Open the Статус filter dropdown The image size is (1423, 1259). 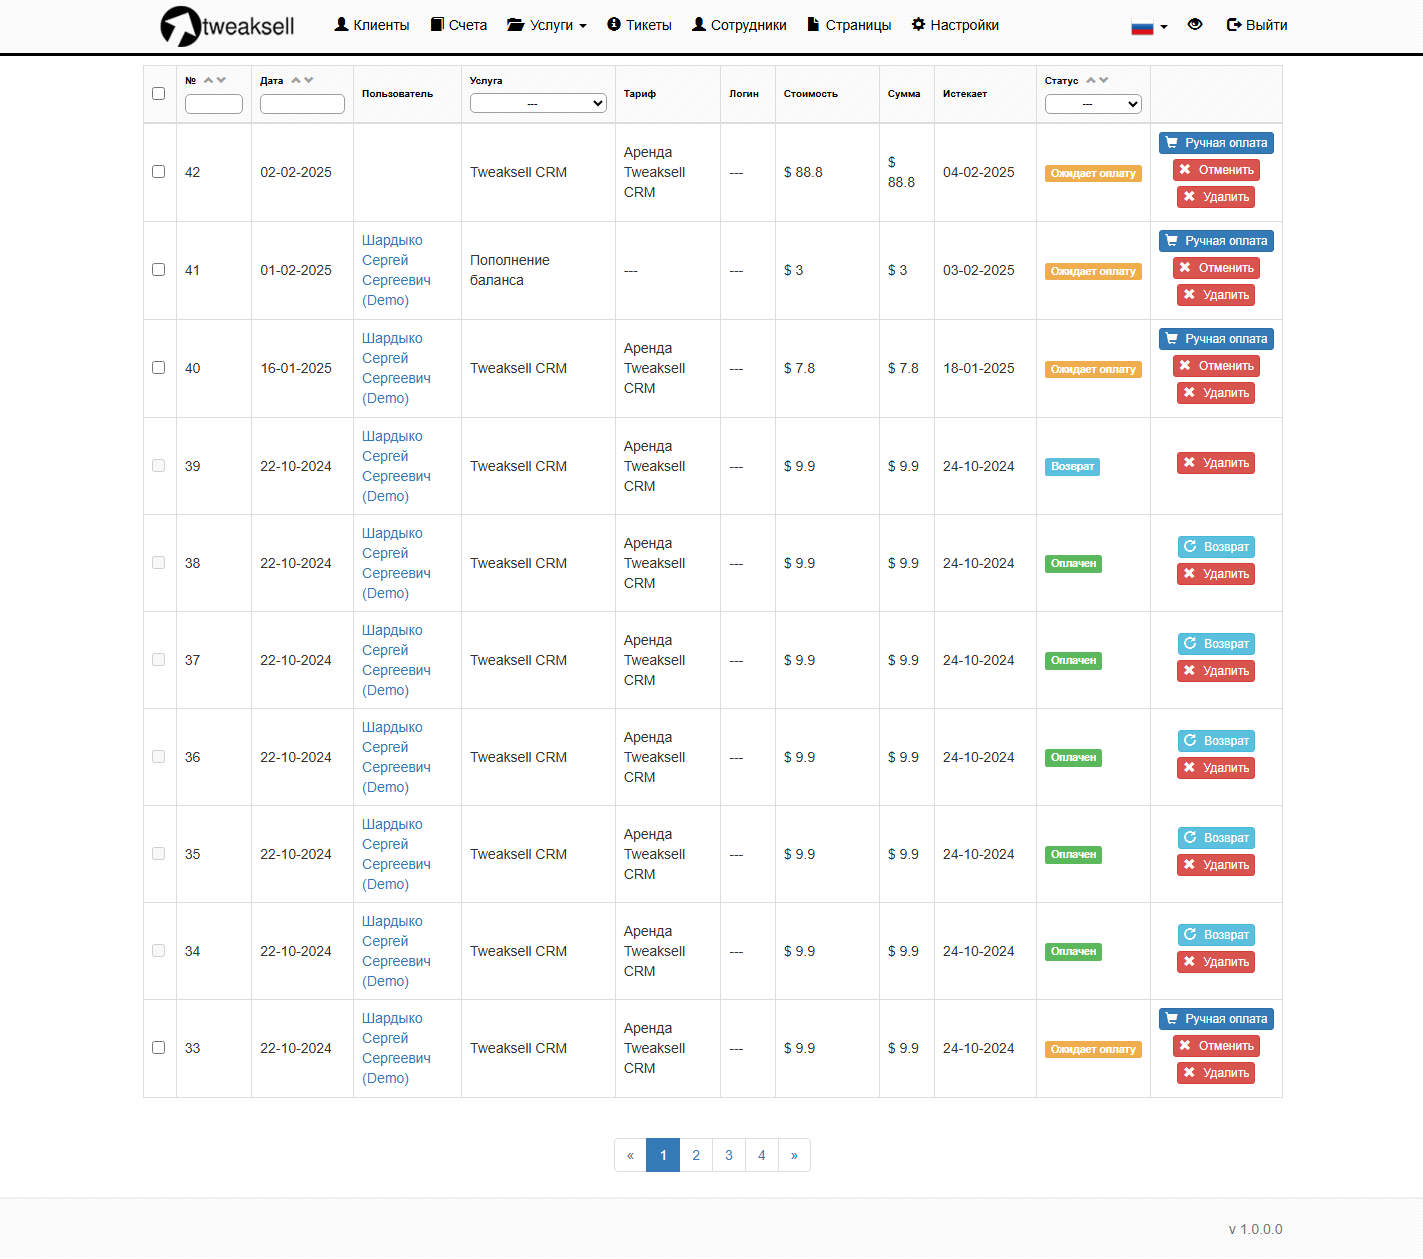tap(1093, 104)
